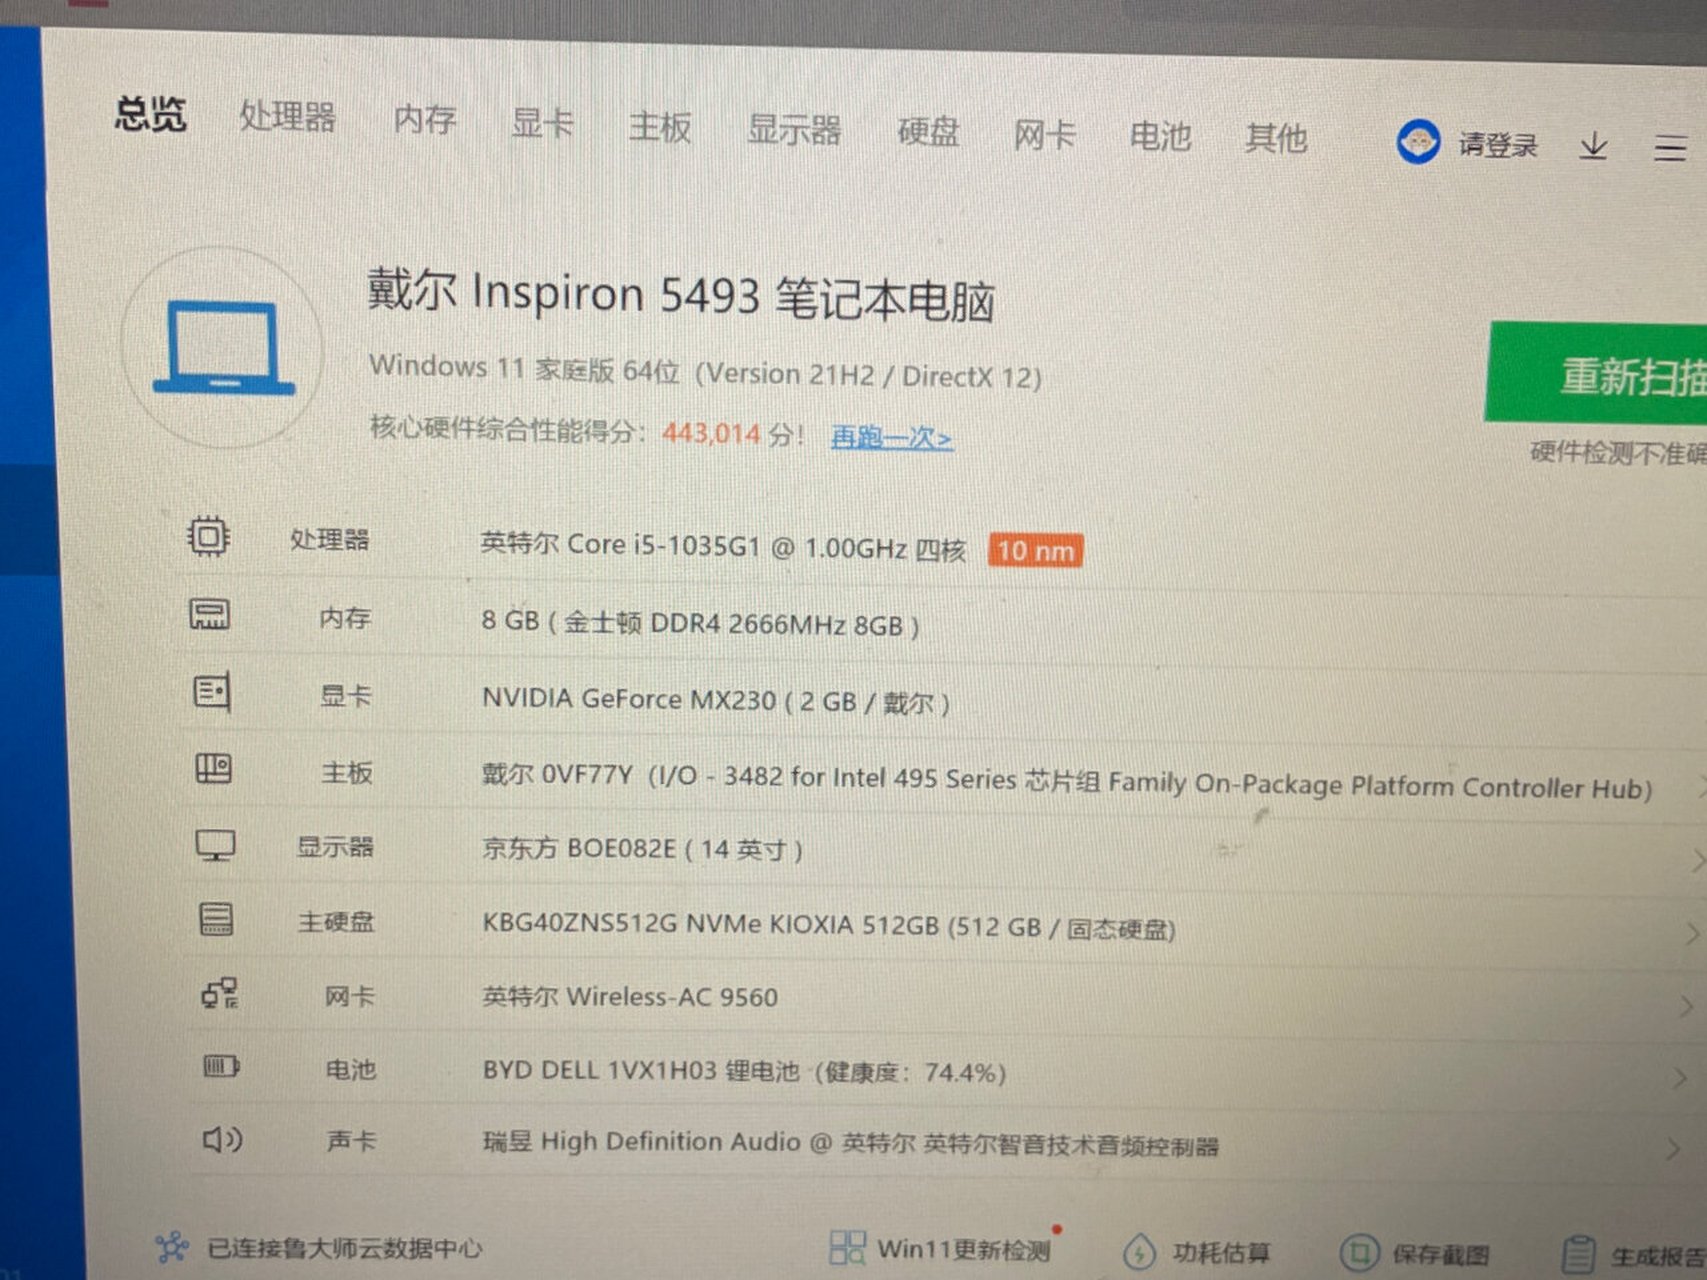Expand the 显示器 row chevron
Image resolution: width=1707 pixels, height=1280 pixels.
(x=1697, y=859)
